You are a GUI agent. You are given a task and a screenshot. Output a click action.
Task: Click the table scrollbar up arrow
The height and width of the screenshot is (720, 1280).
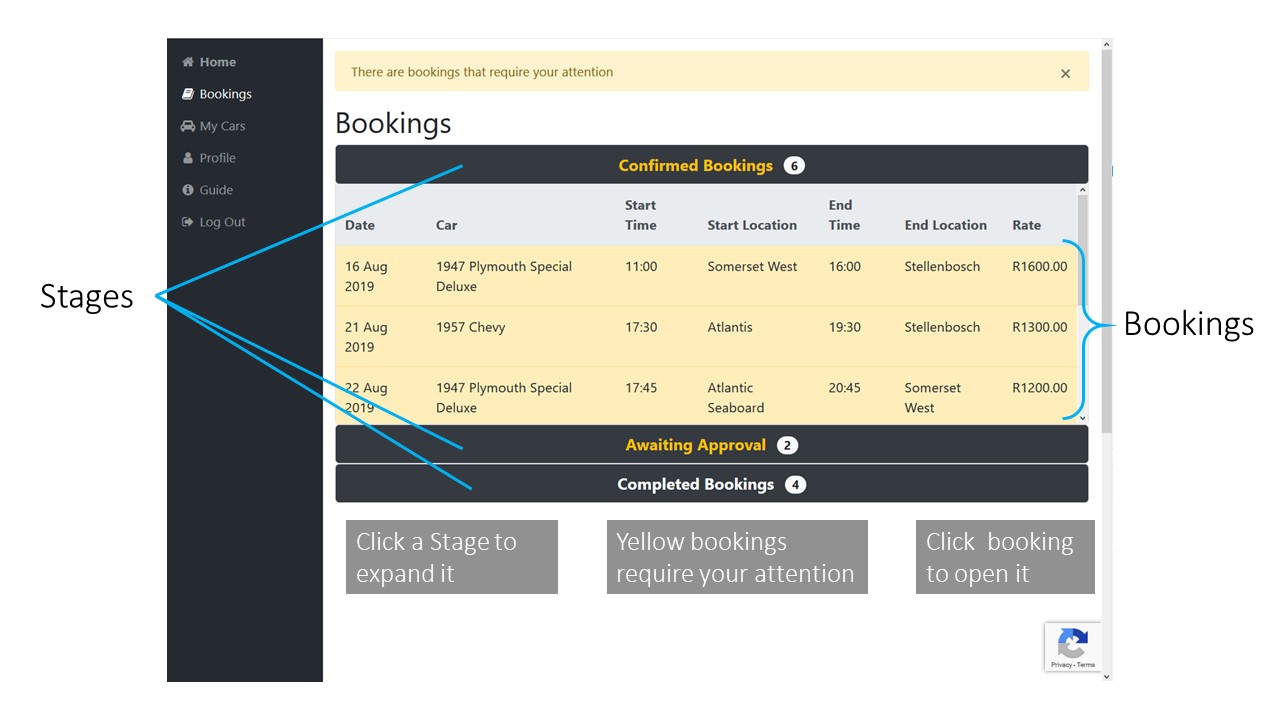pyautogui.click(x=1082, y=190)
